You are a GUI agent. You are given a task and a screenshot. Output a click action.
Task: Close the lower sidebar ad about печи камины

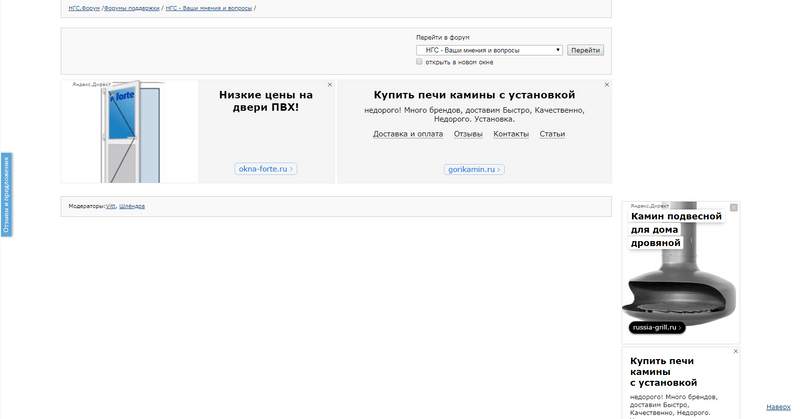736,352
